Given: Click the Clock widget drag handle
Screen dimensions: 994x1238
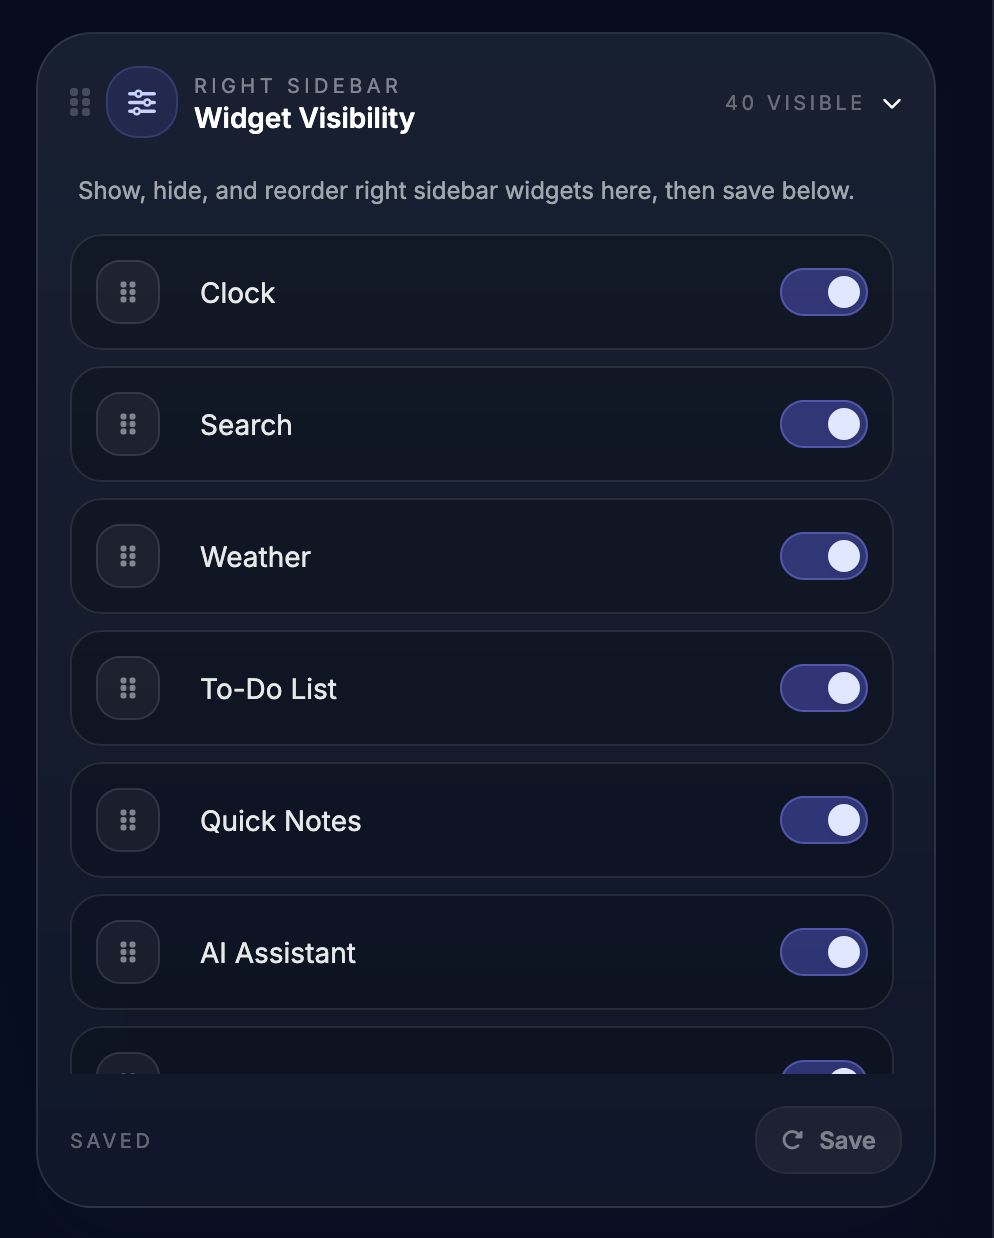Looking at the screenshot, I should pyautogui.click(x=127, y=292).
